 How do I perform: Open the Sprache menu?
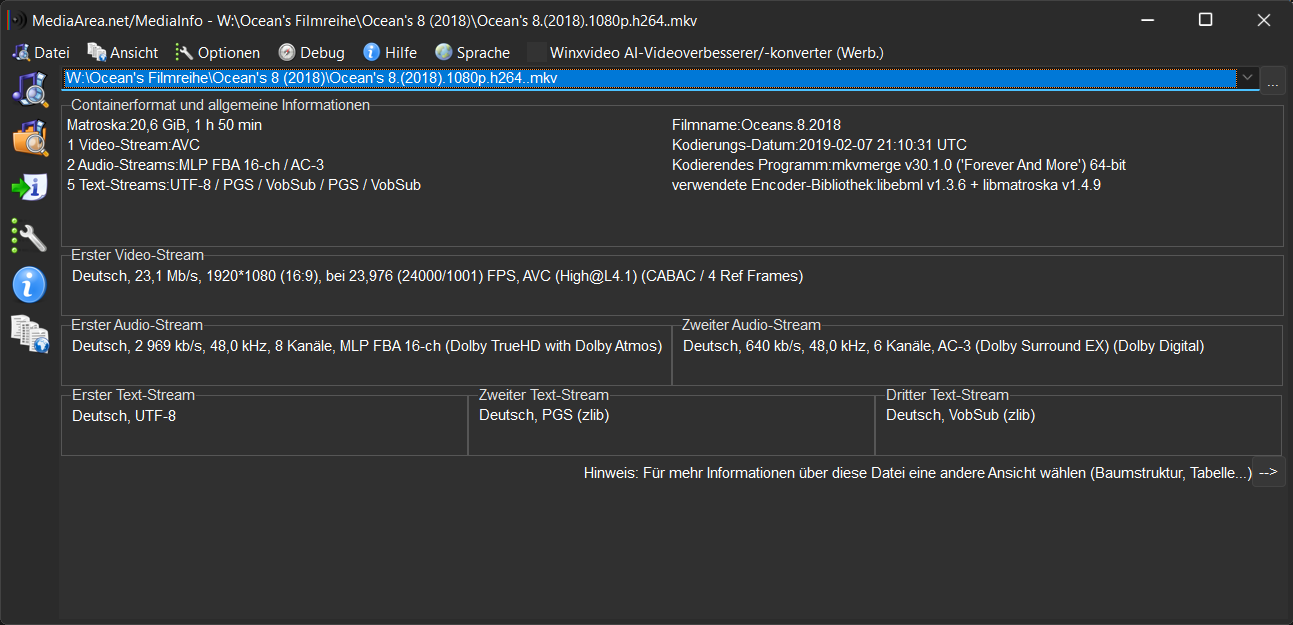coord(472,53)
